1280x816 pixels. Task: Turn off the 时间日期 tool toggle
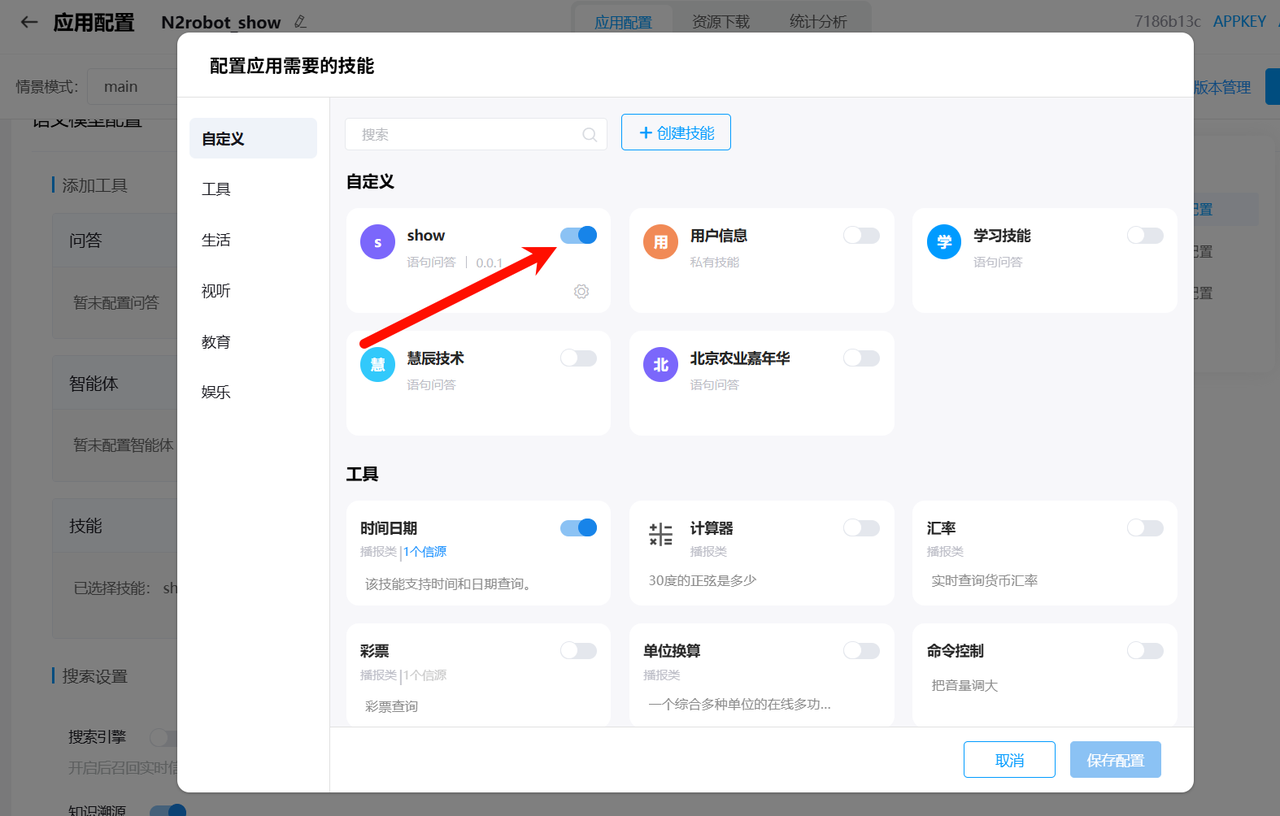point(578,528)
